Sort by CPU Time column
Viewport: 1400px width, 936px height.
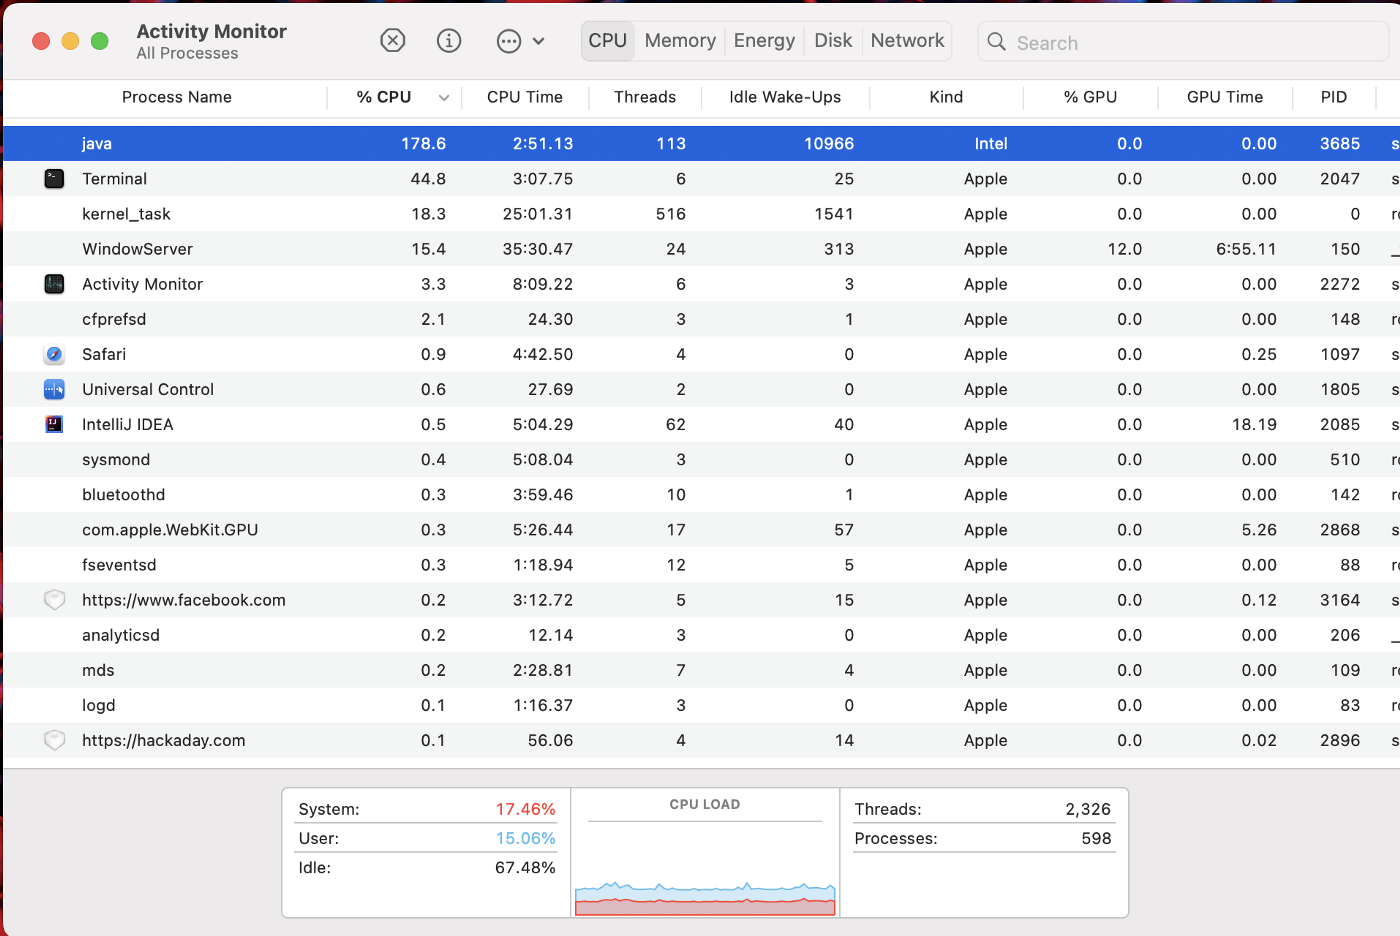point(525,97)
